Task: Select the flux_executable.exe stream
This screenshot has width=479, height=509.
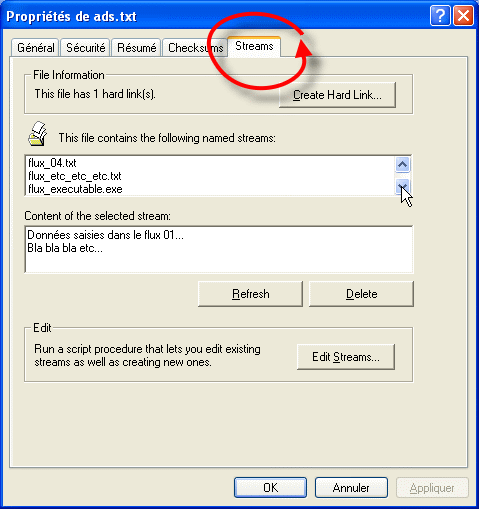Action: click(x=75, y=189)
